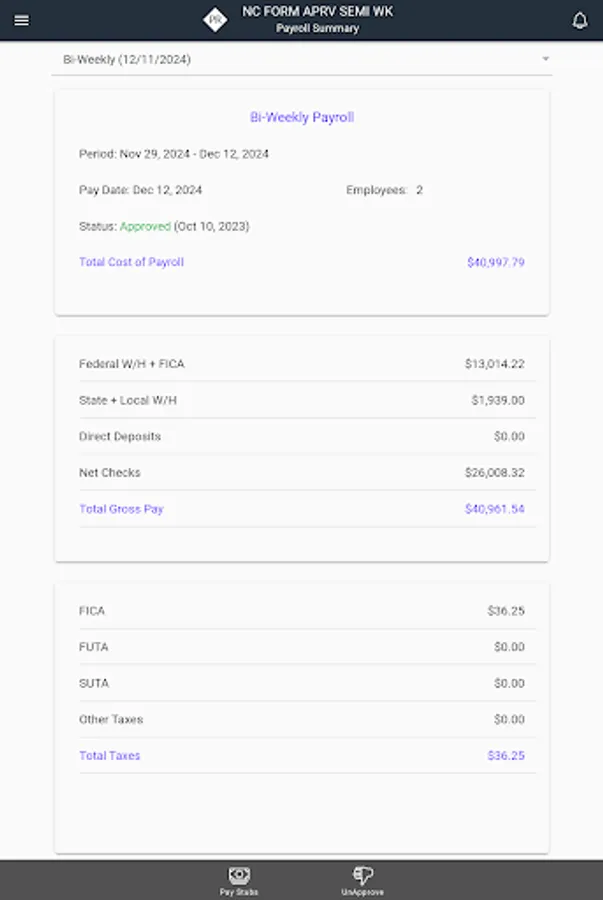Click the dropdown arrow beside Bi-Weekly (12/11/2024)
This screenshot has width=603, height=900.
546,59
